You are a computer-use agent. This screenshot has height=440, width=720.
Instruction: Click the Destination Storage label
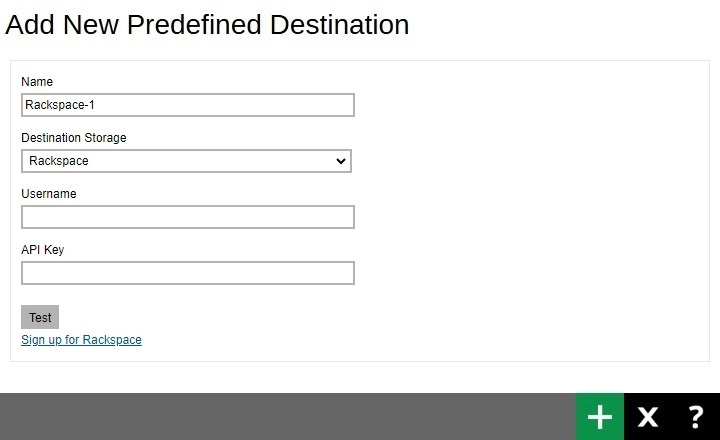[74, 138]
